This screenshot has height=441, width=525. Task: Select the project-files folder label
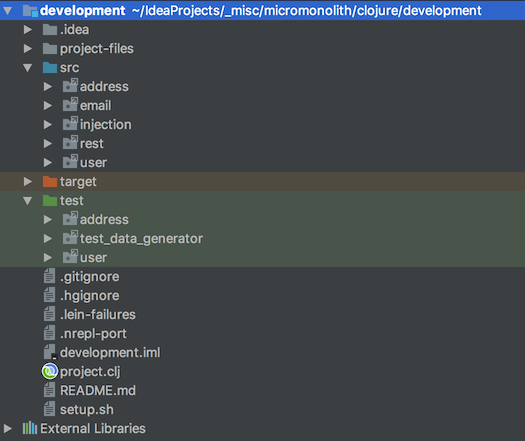pos(97,49)
